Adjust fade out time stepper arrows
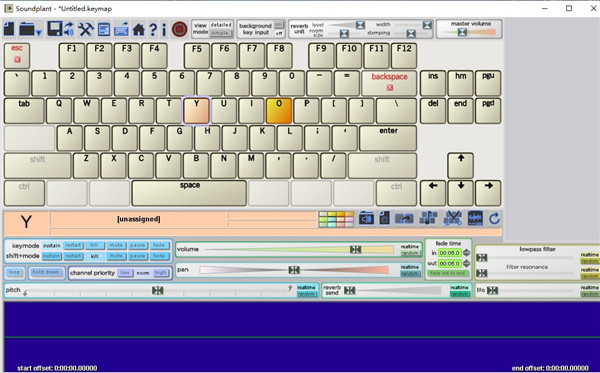The height and width of the screenshot is (373, 600). 466,263
